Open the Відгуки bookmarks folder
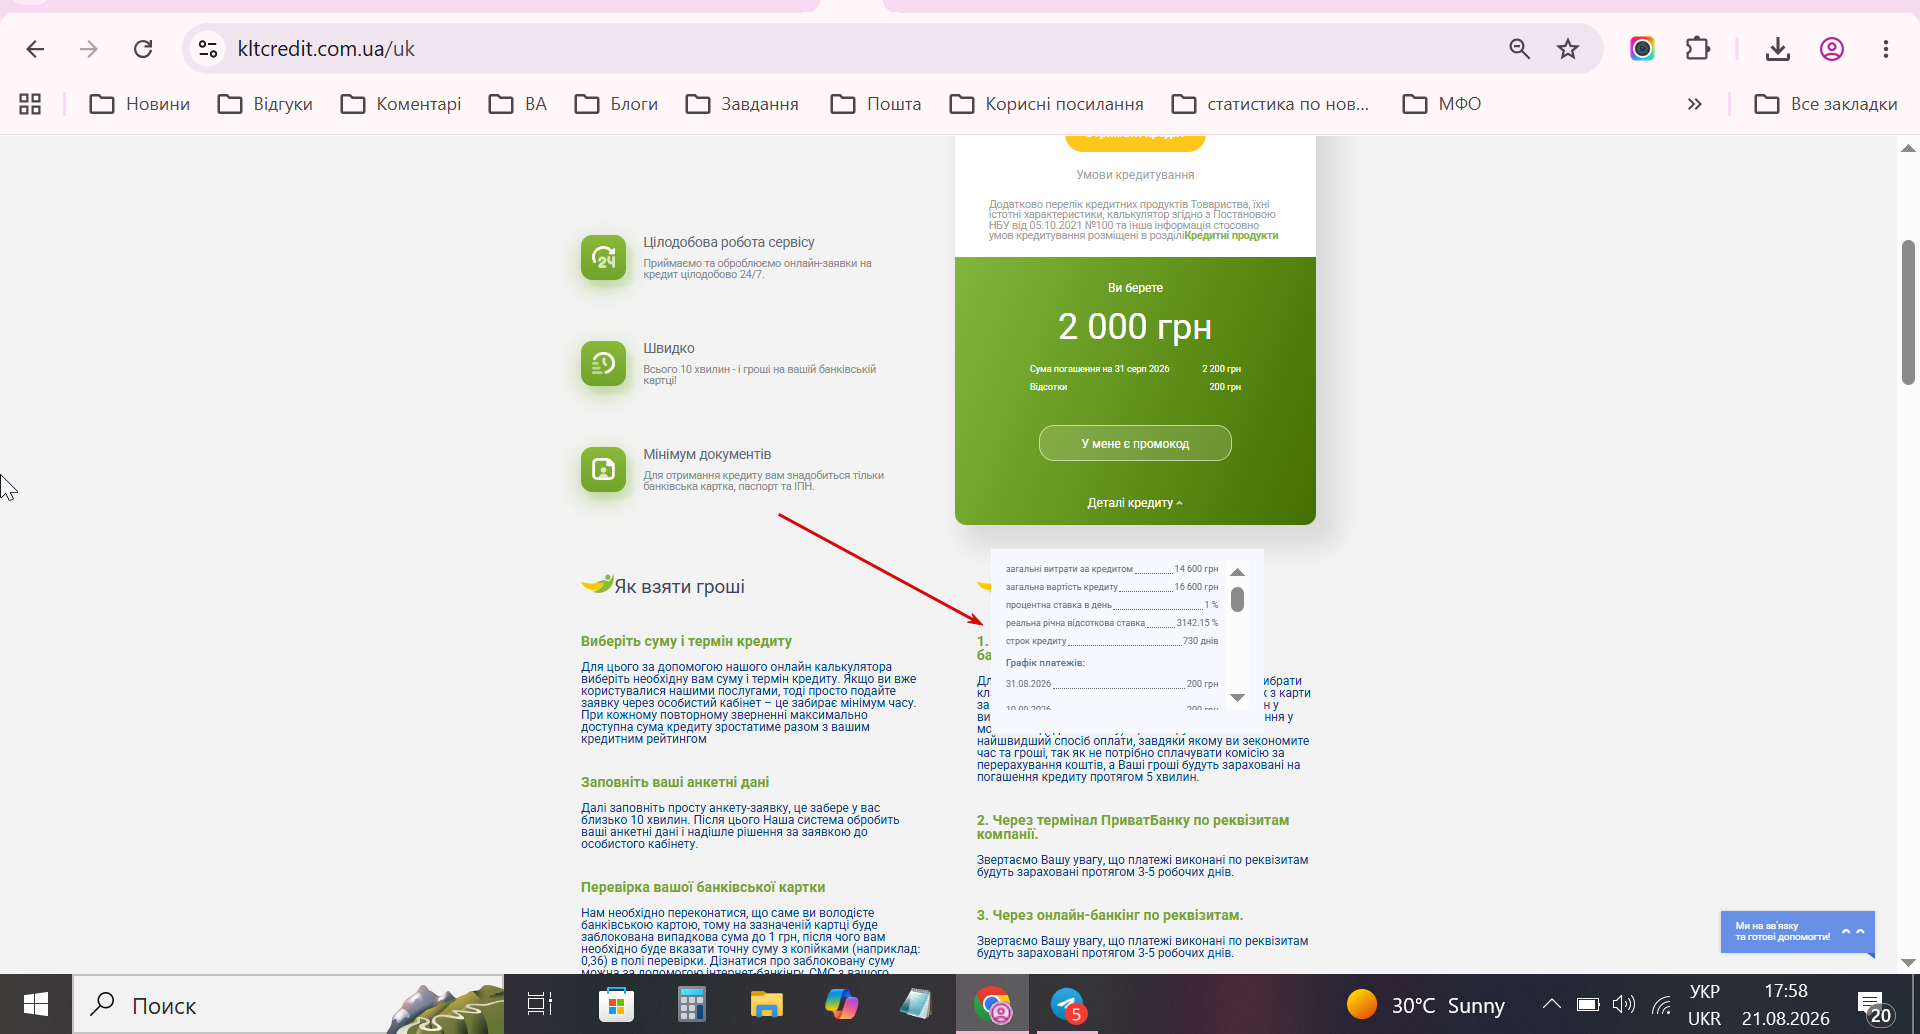 (266, 104)
